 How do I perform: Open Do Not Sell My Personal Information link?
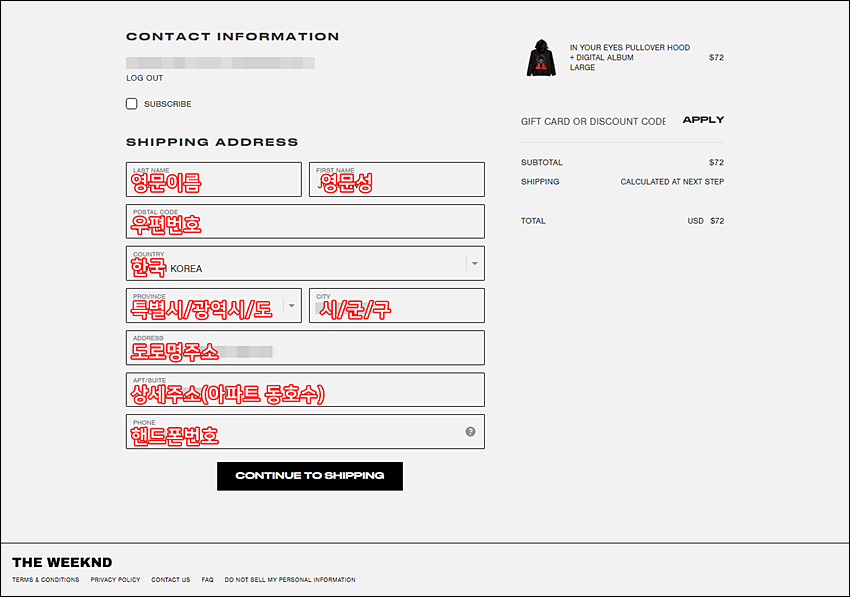290,580
